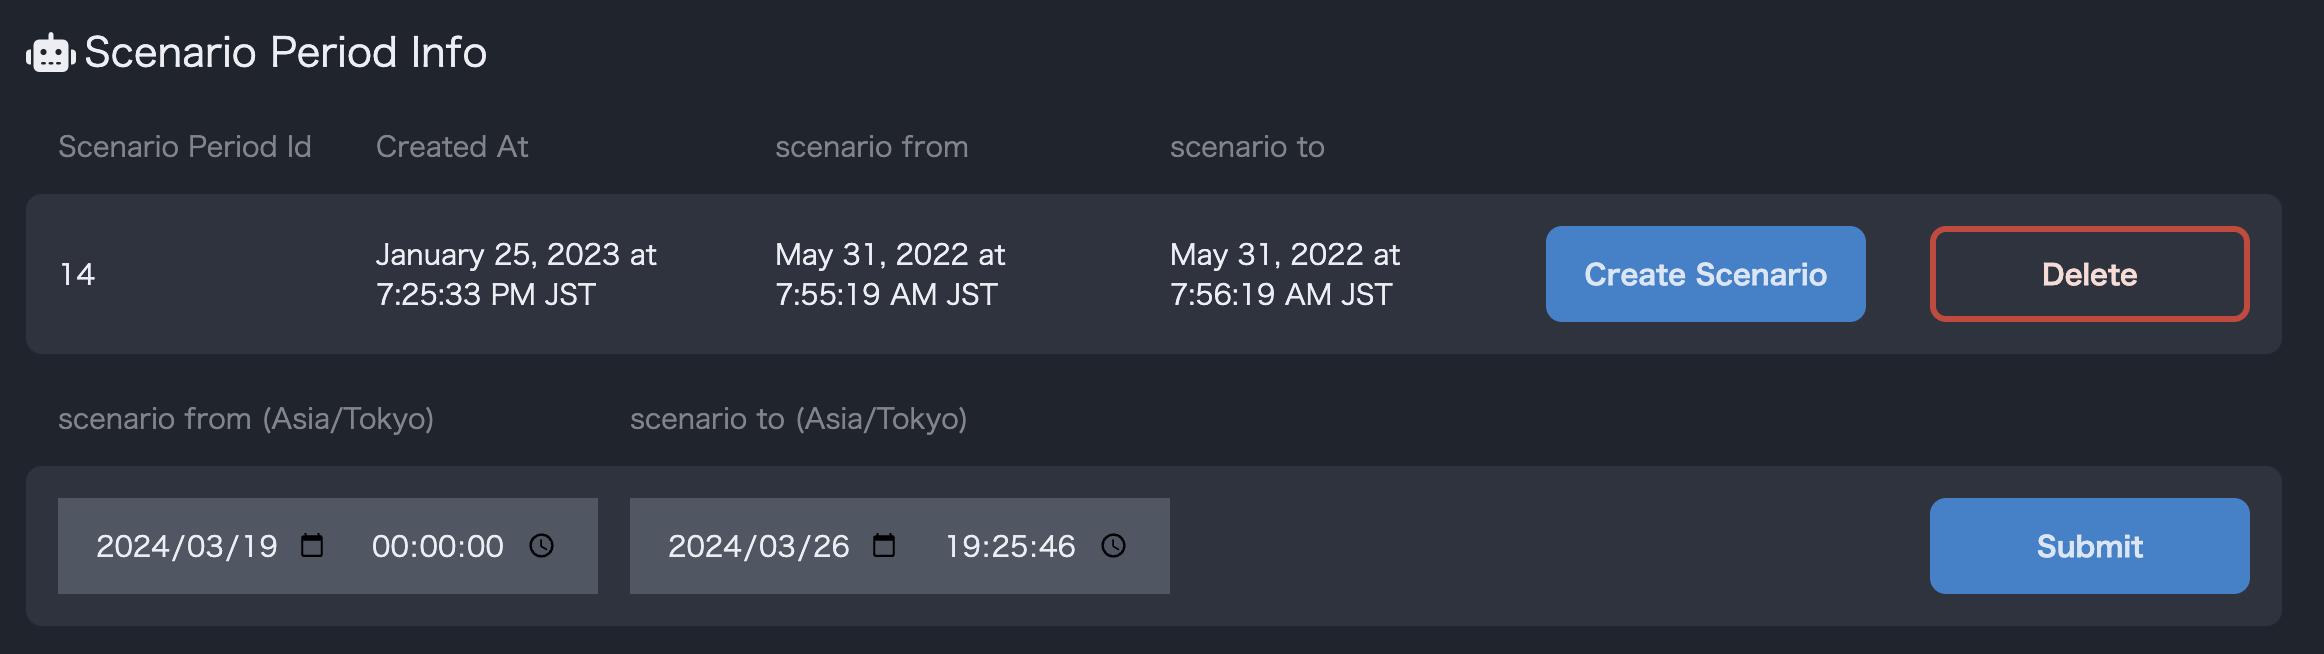Focus the 19:25:46 time field
Screen dimensions: 2324x654
click(x=1010, y=546)
